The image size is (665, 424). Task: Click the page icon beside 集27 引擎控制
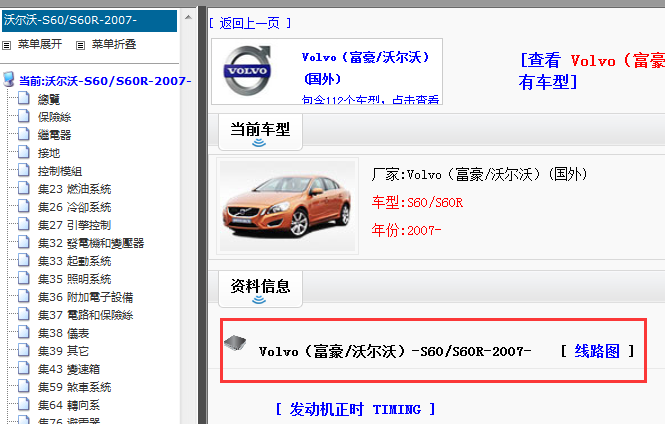pyautogui.click(x=24, y=224)
